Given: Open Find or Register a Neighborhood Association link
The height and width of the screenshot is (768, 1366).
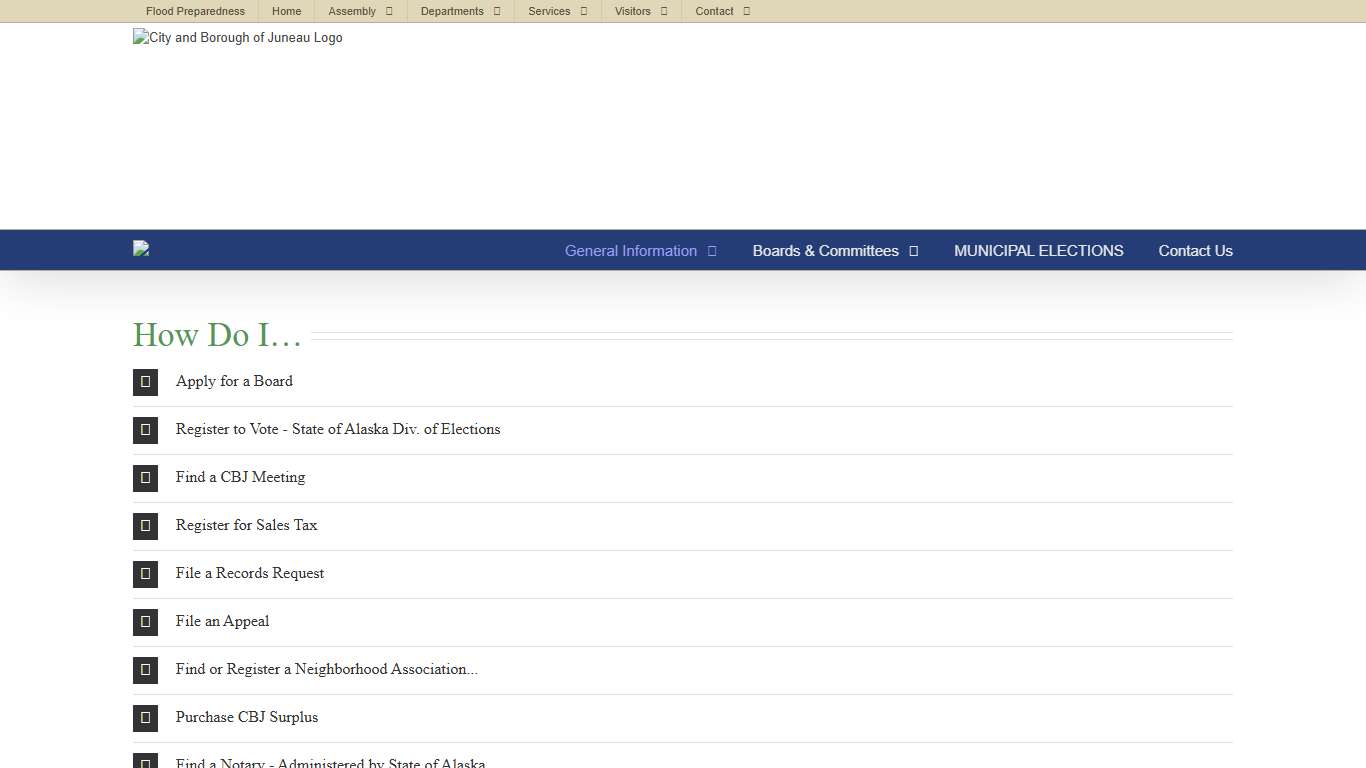Looking at the screenshot, I should pyautogui.click(x=326, y=669).
